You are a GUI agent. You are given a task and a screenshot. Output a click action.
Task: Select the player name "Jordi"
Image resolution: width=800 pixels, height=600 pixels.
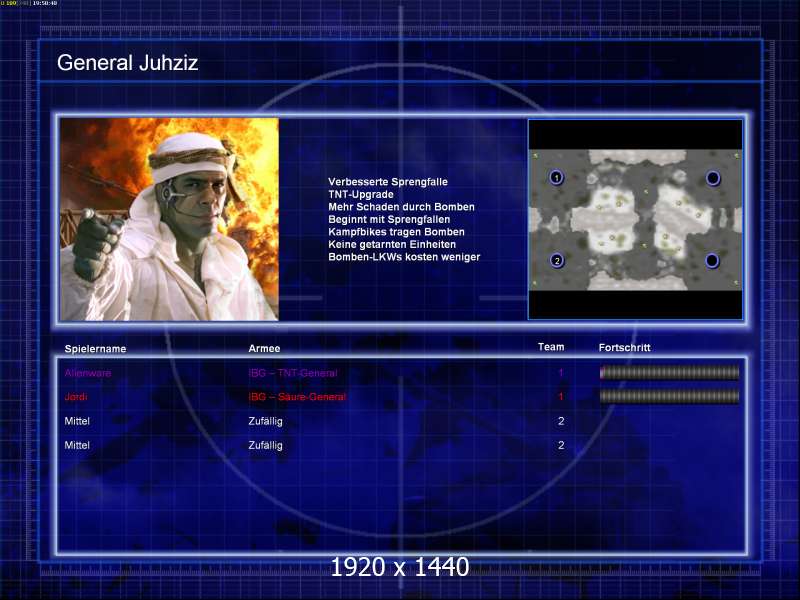click(x=76, y=396)
